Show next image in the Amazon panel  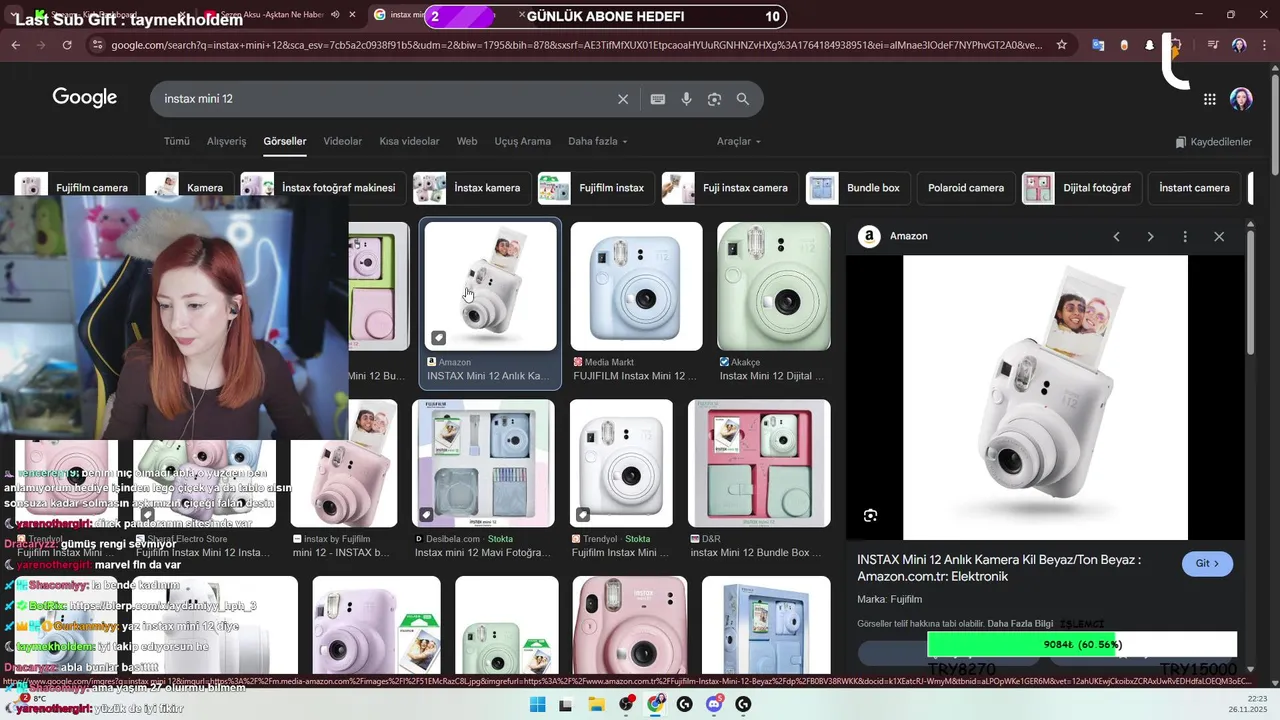coord(1150,237)
